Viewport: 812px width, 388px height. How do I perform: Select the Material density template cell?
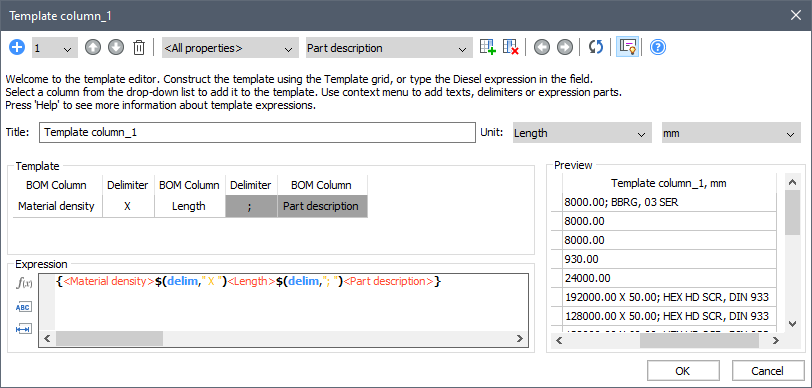pyautogui.click(x=56, y=206)
